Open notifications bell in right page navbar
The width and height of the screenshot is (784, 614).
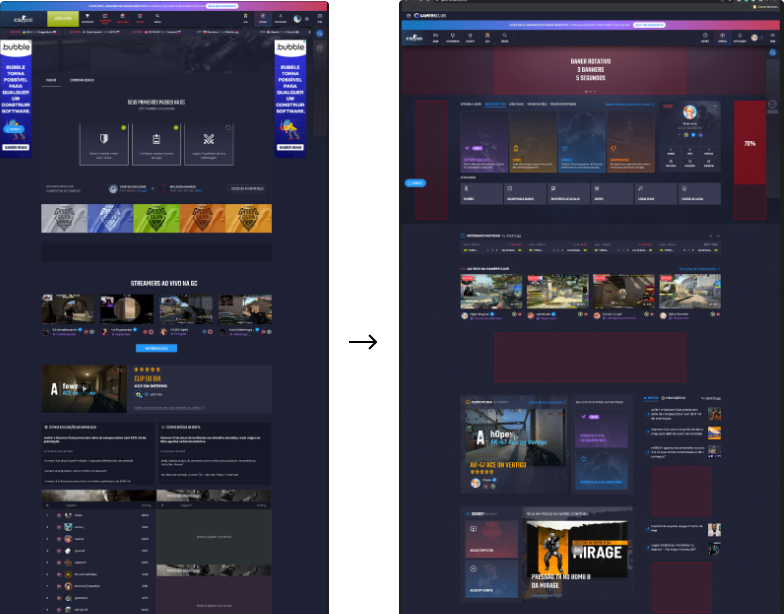(x=740, y=38)
